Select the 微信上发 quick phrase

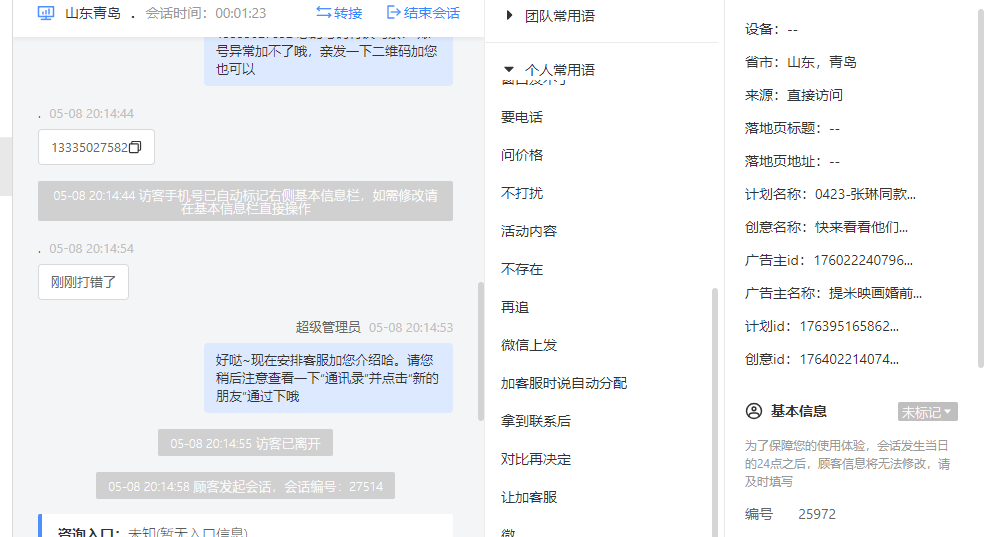(x=529, y=345)
